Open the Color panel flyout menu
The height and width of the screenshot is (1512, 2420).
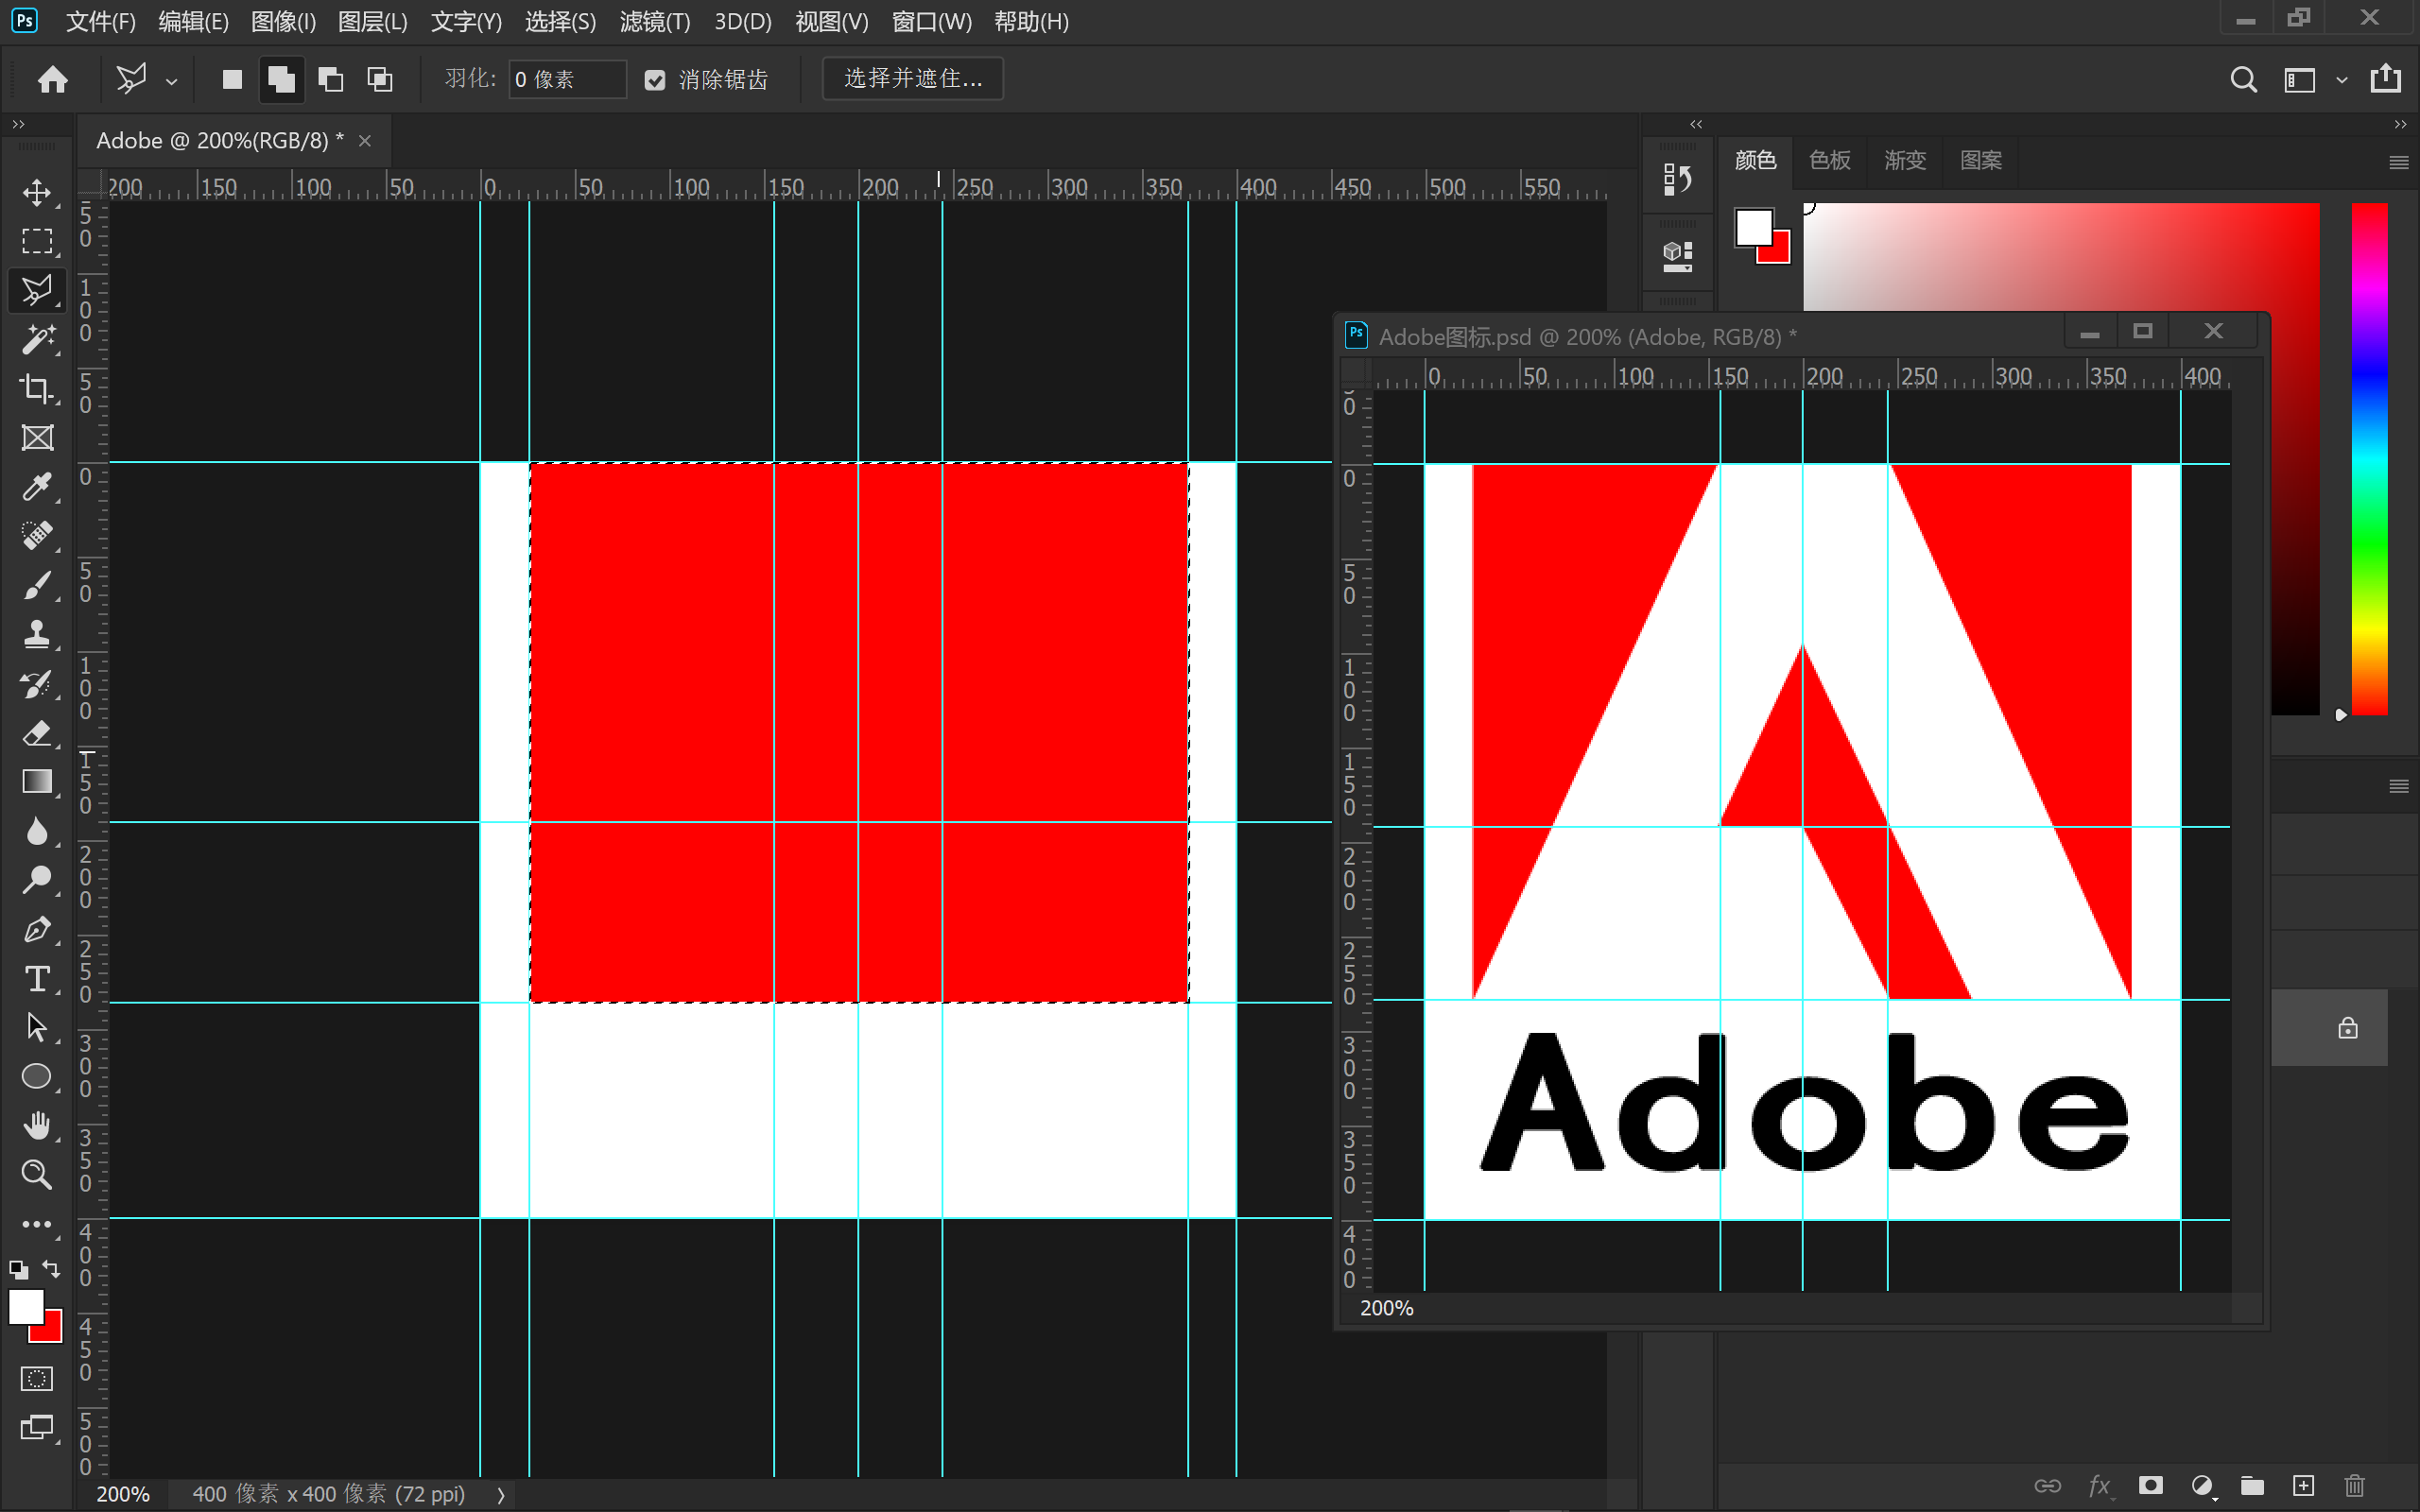[2398, 162]
